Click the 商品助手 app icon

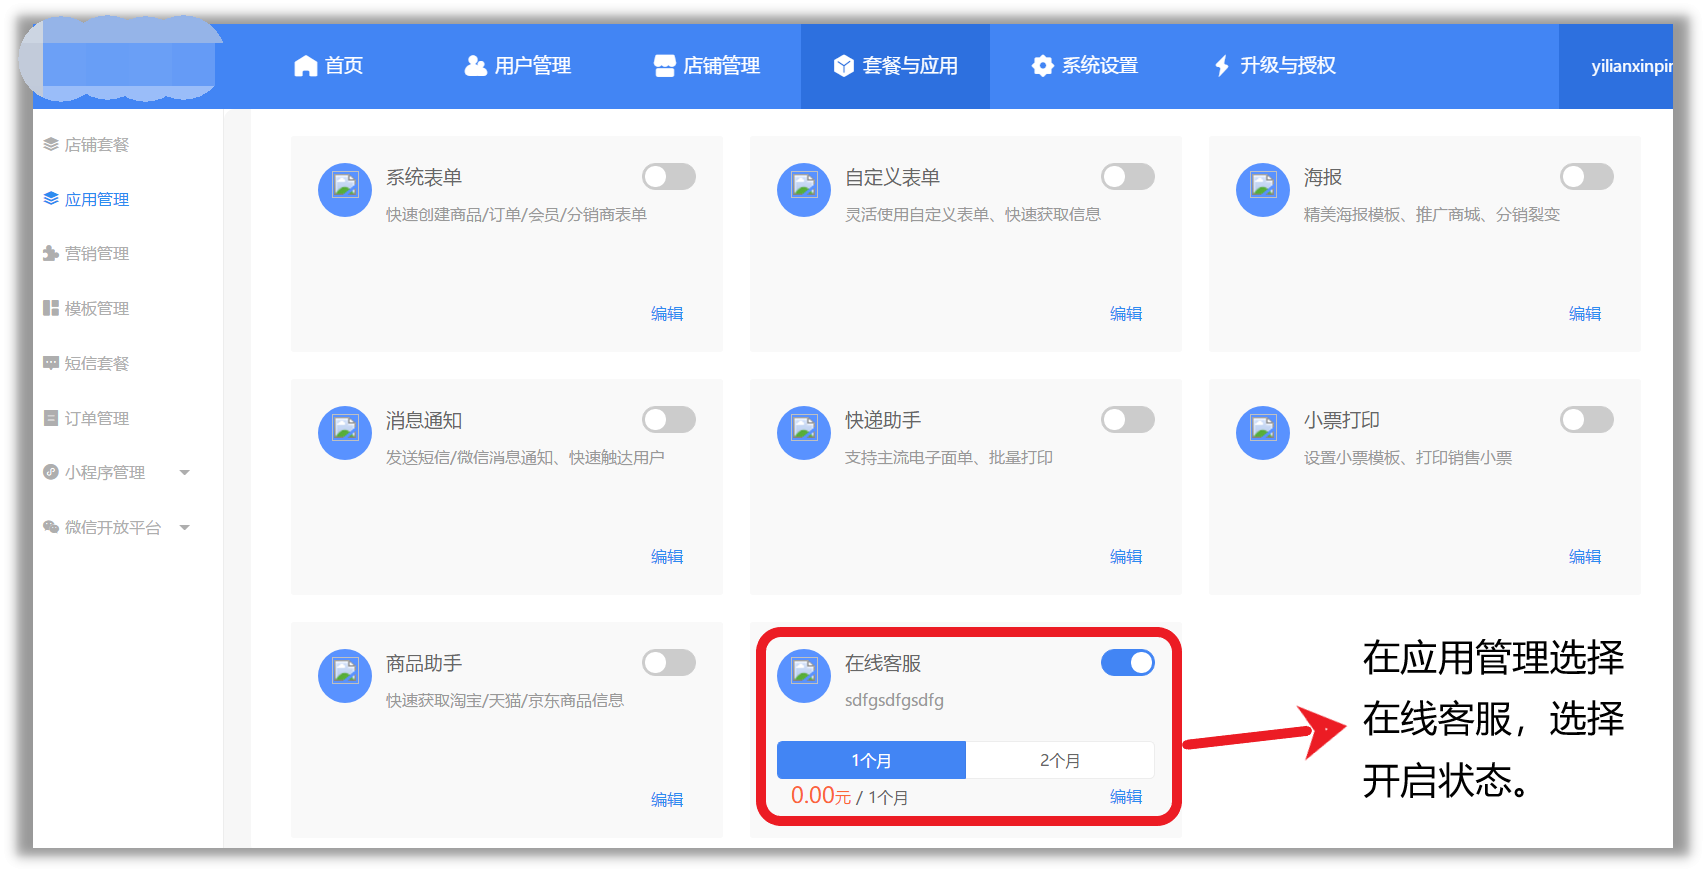(x=345, y=676)
